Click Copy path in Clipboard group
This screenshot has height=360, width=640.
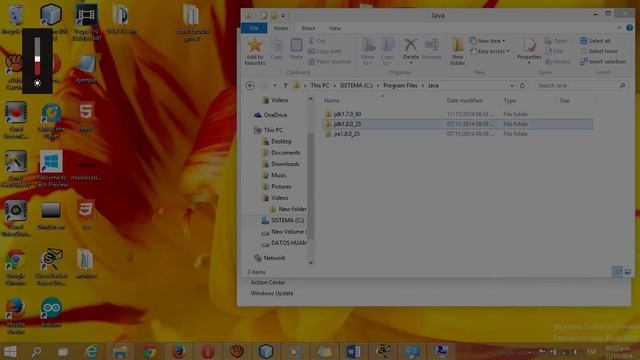click(x=325, y=51)
